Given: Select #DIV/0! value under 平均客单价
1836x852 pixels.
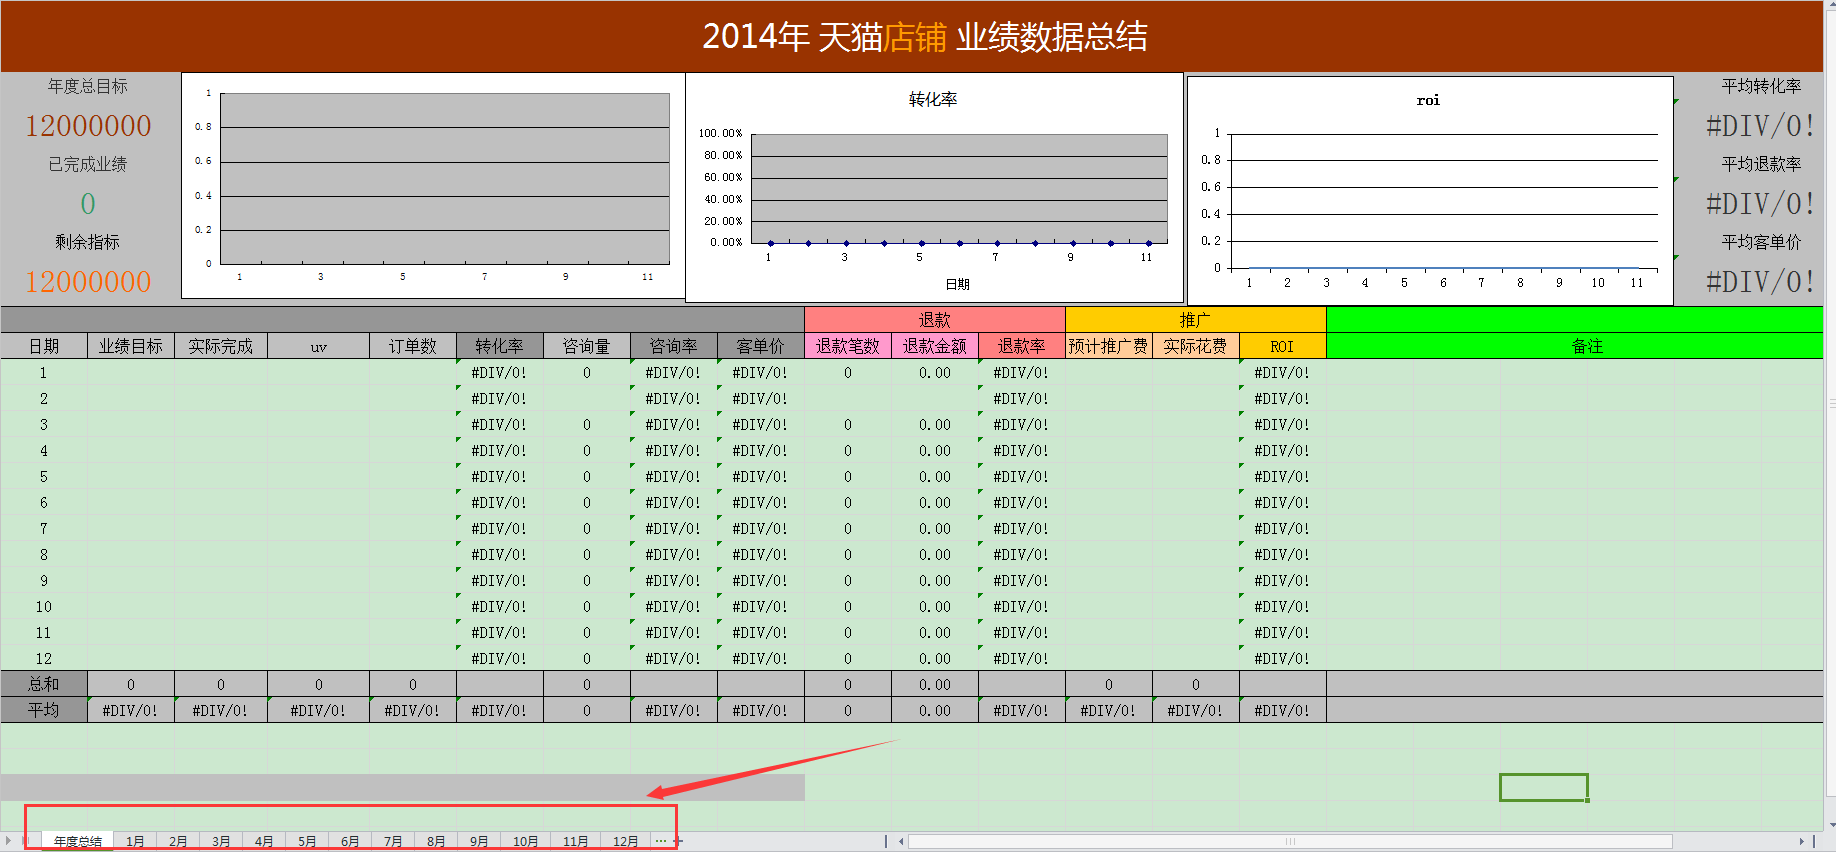Looking at the screenshot, I should coord(1760,282).
